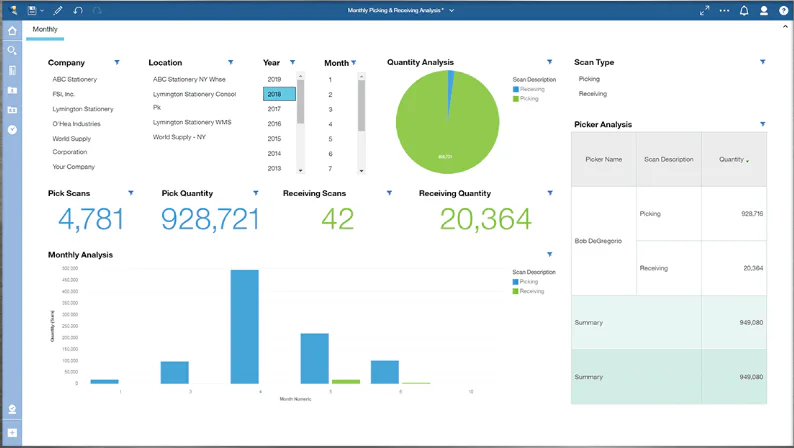
Task: Click the filter icon next to Pick Quantity
Action: tap(256, 193)
